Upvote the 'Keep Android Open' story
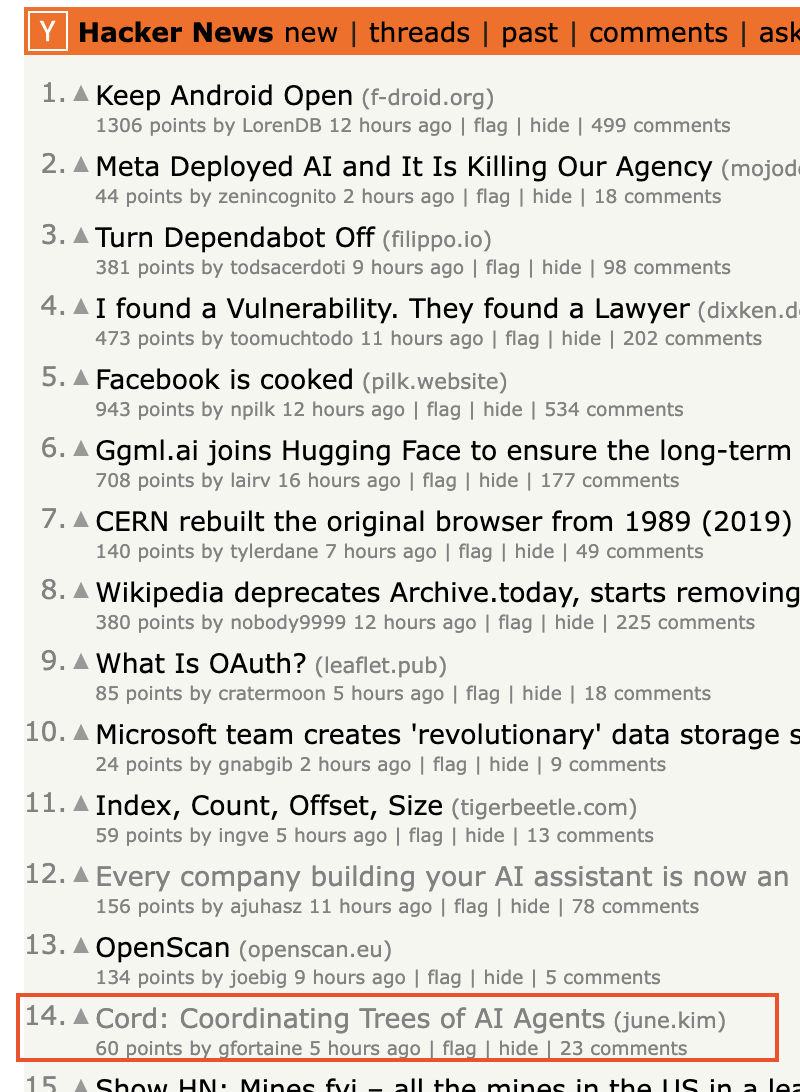The height and width of the screenshot is (1092, 800). point(82,94)
